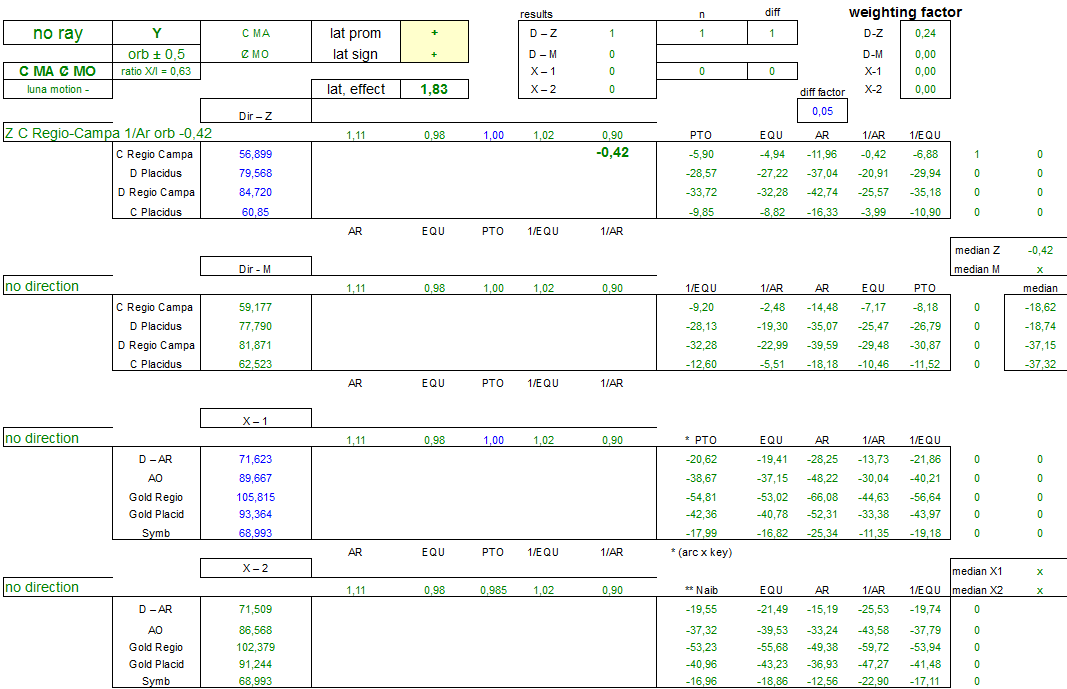Click the X-2 D–AR value 71,509
The width and height of the screenshot is (1067, 689).
pos(255,609)
